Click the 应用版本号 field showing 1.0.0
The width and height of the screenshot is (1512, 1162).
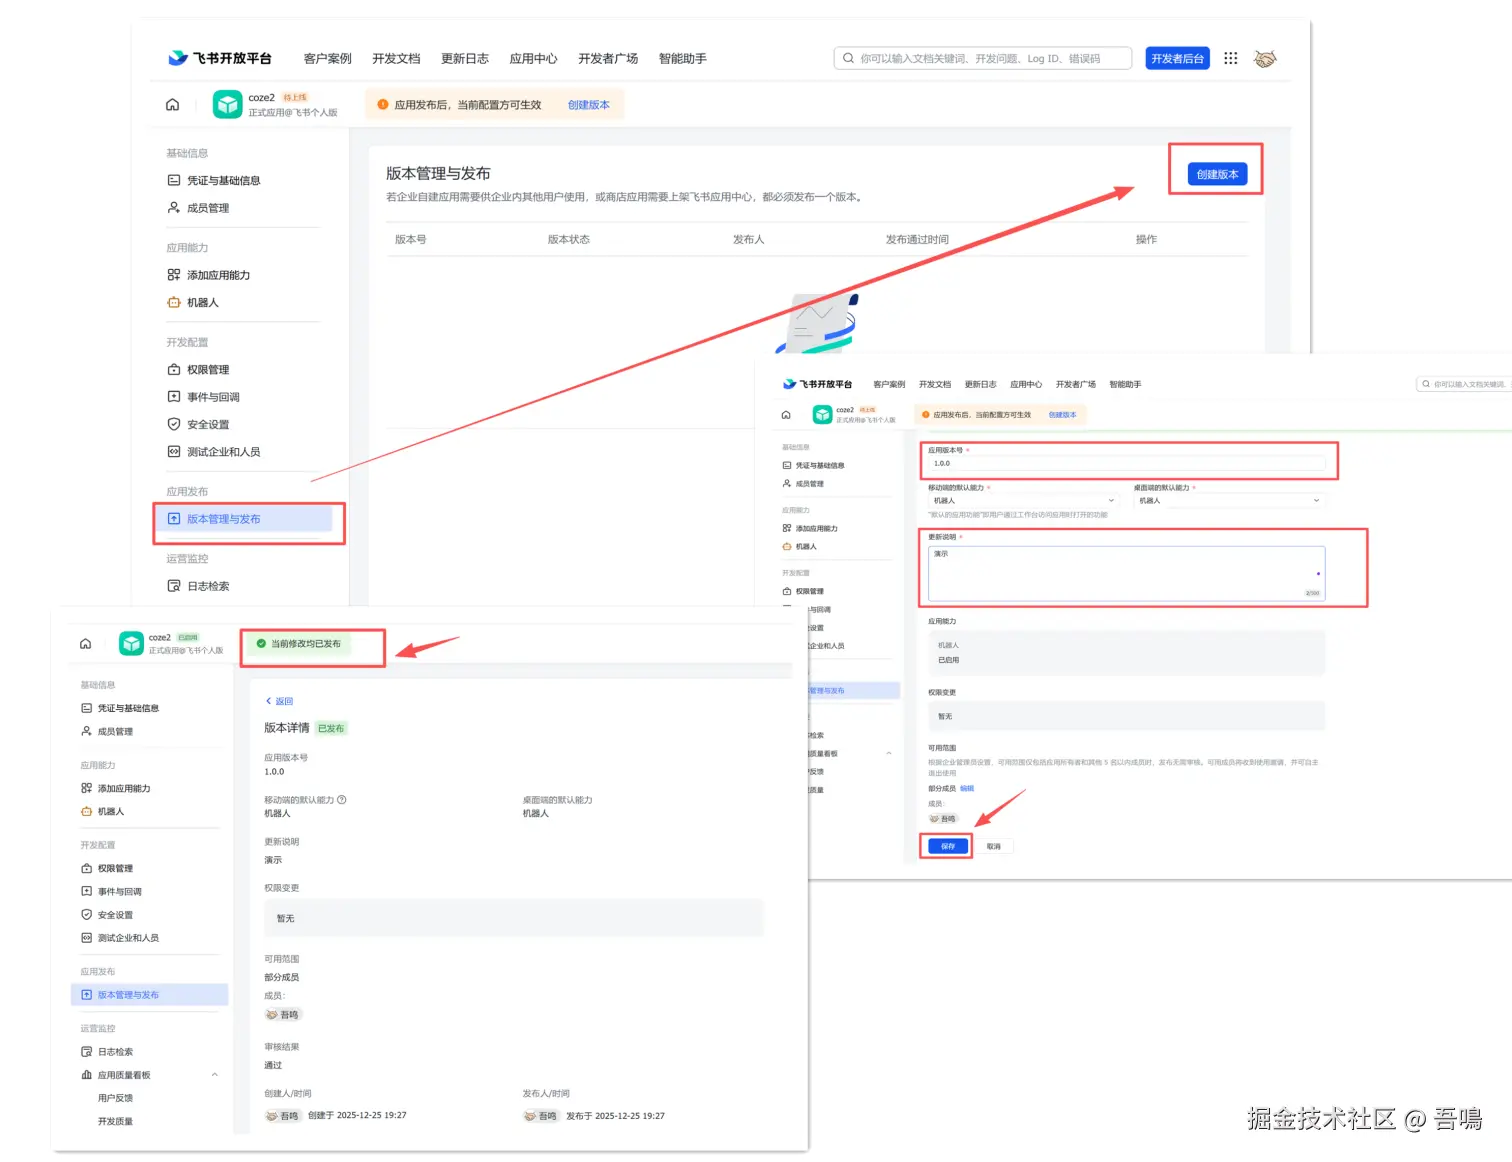coord(1126,463)
